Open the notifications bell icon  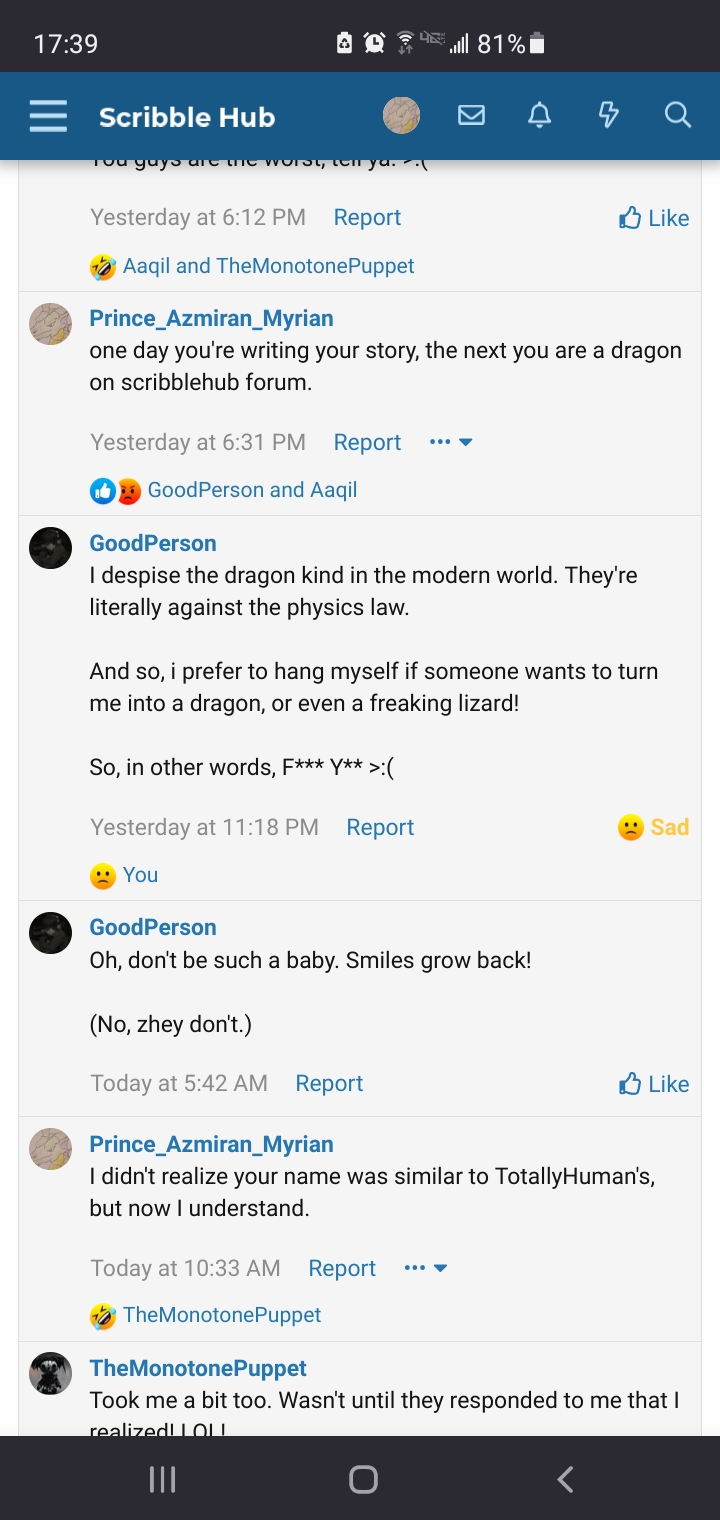[539, 115]
